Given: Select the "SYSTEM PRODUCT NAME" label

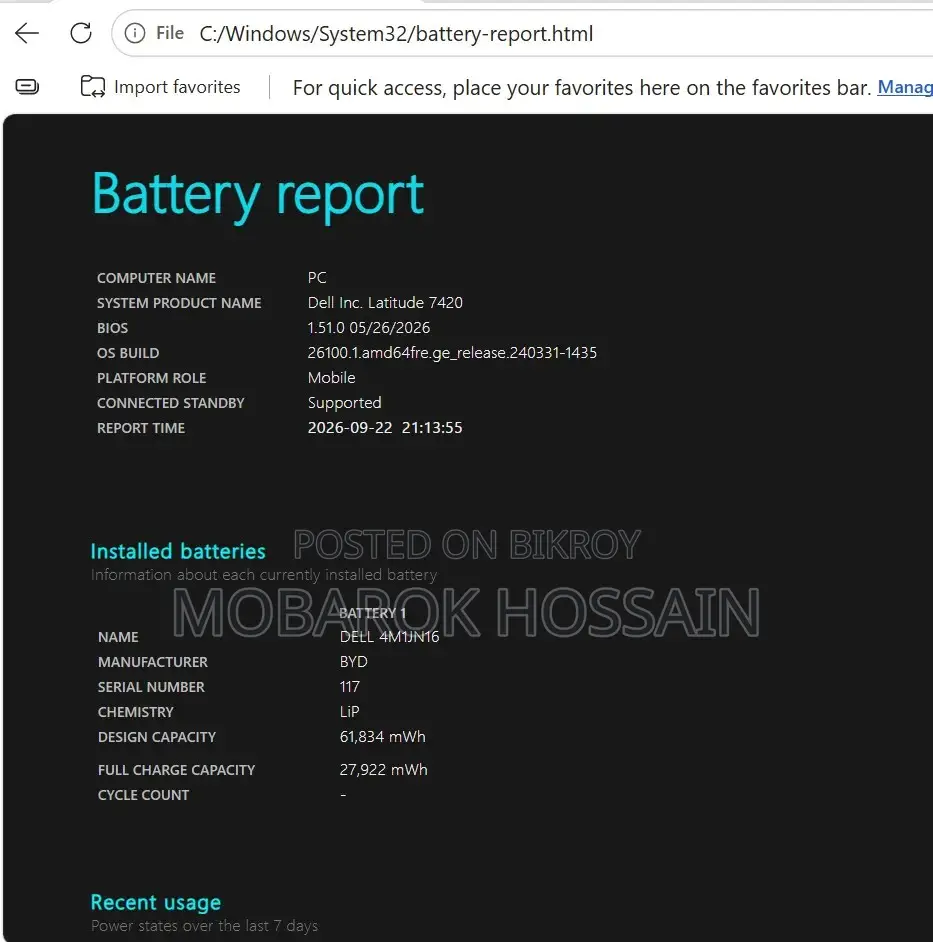Looking at the screenshot, I should pos(180,303).
